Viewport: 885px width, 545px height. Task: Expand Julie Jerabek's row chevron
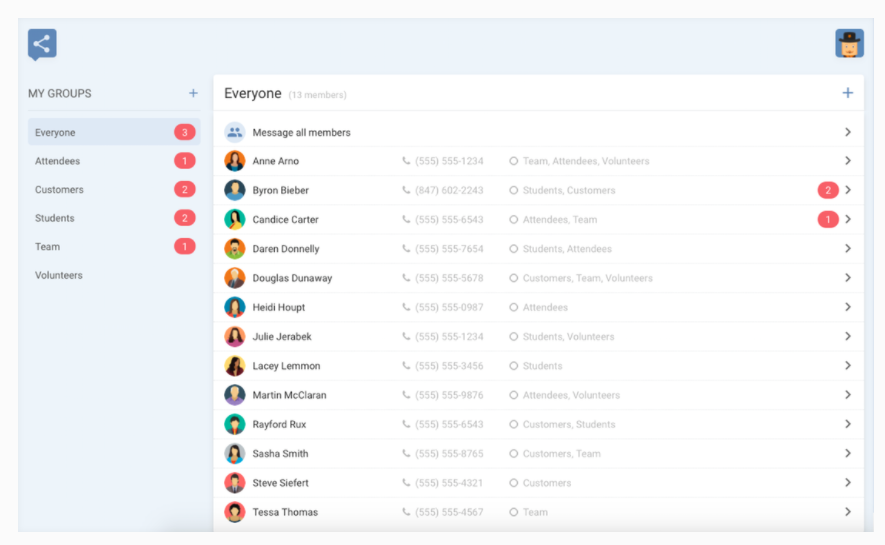848,337
